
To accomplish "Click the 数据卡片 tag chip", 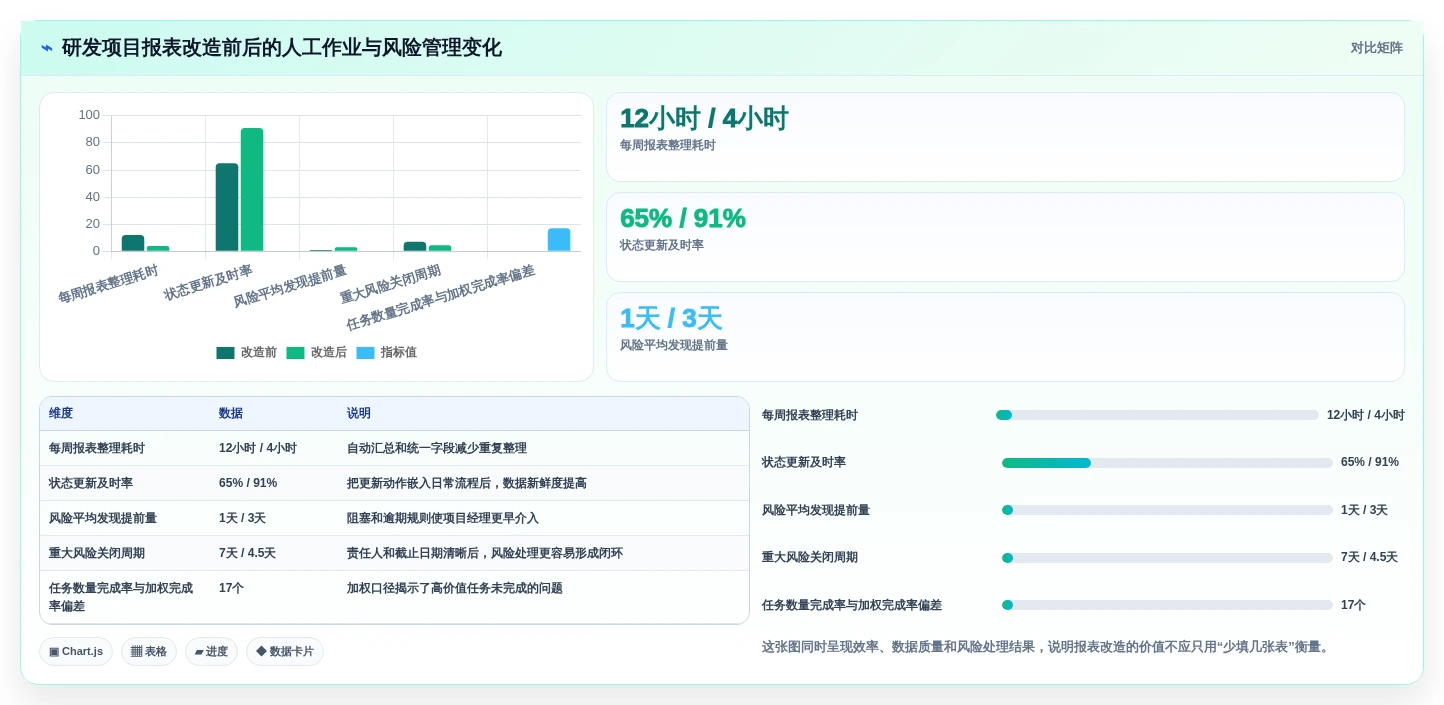I will [285, 652].
